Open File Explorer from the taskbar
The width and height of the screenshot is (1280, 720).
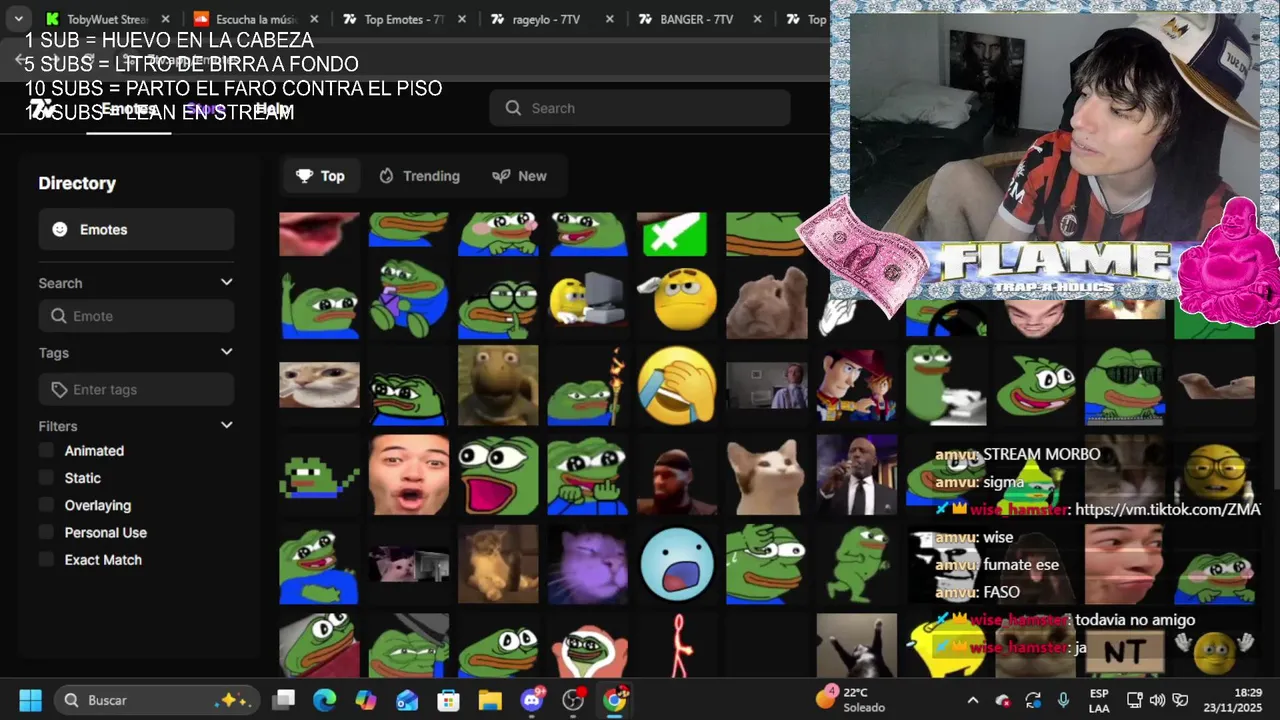click(489, 700)
